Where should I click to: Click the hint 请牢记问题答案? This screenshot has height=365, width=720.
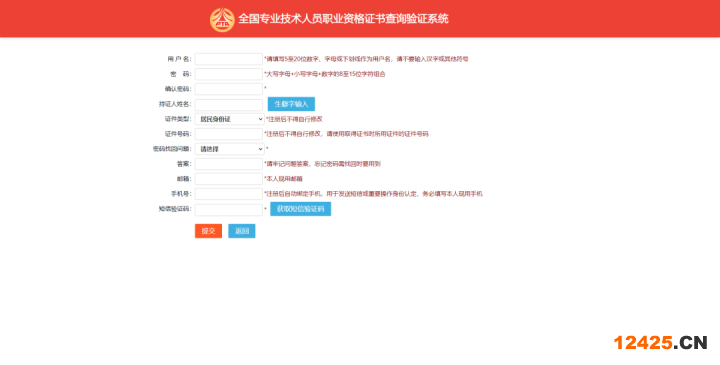coord(322,164)
